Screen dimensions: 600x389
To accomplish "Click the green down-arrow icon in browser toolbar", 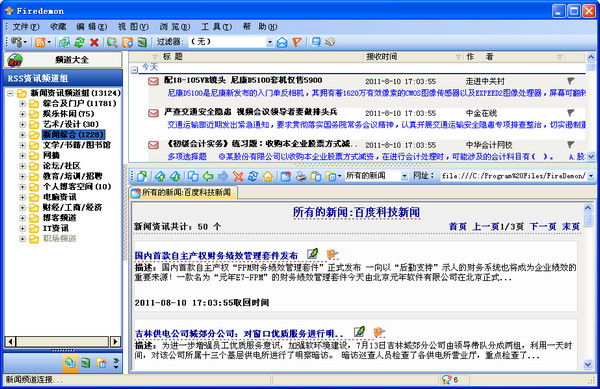I will click(175, 176).
